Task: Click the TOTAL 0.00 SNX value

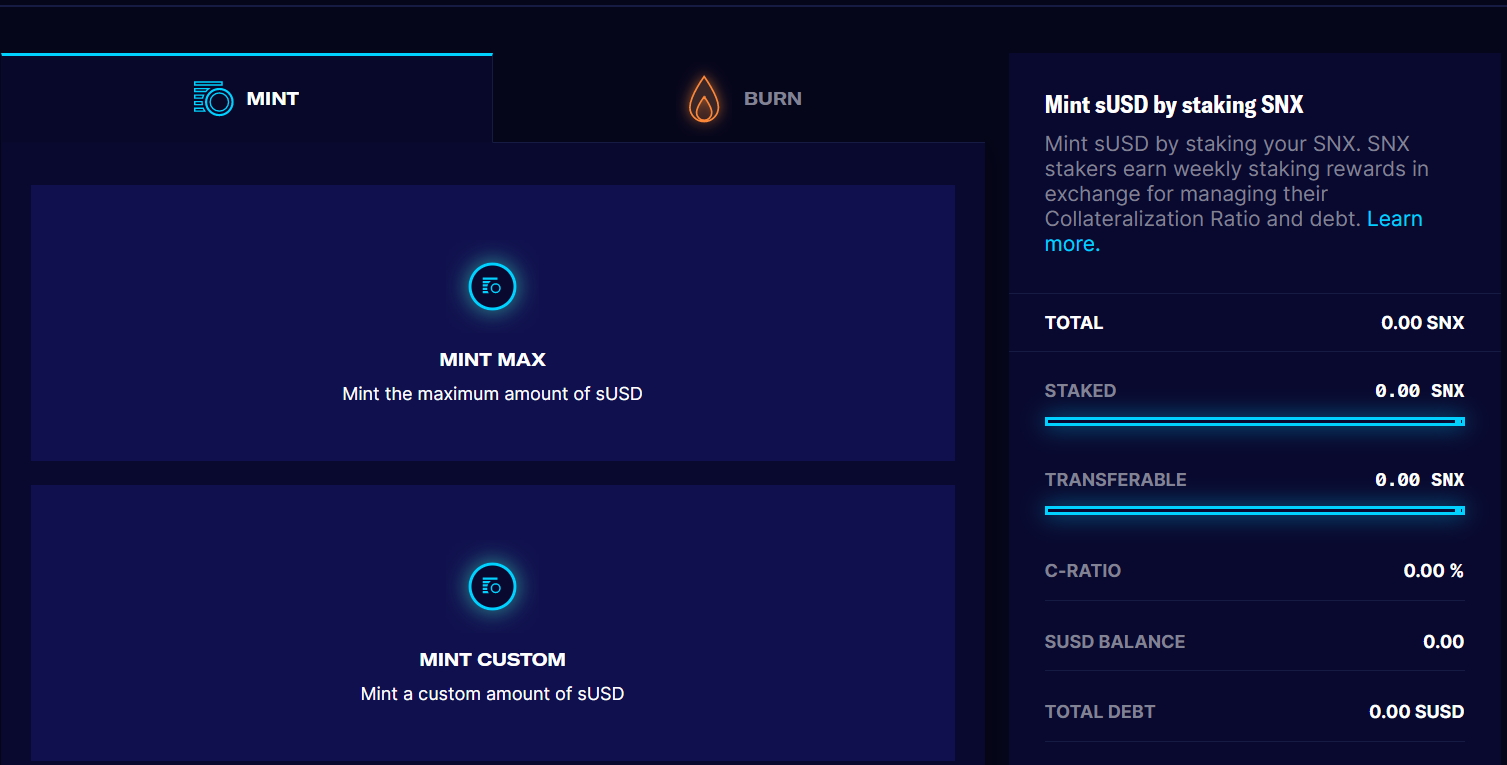Action: coord(1422,323)
